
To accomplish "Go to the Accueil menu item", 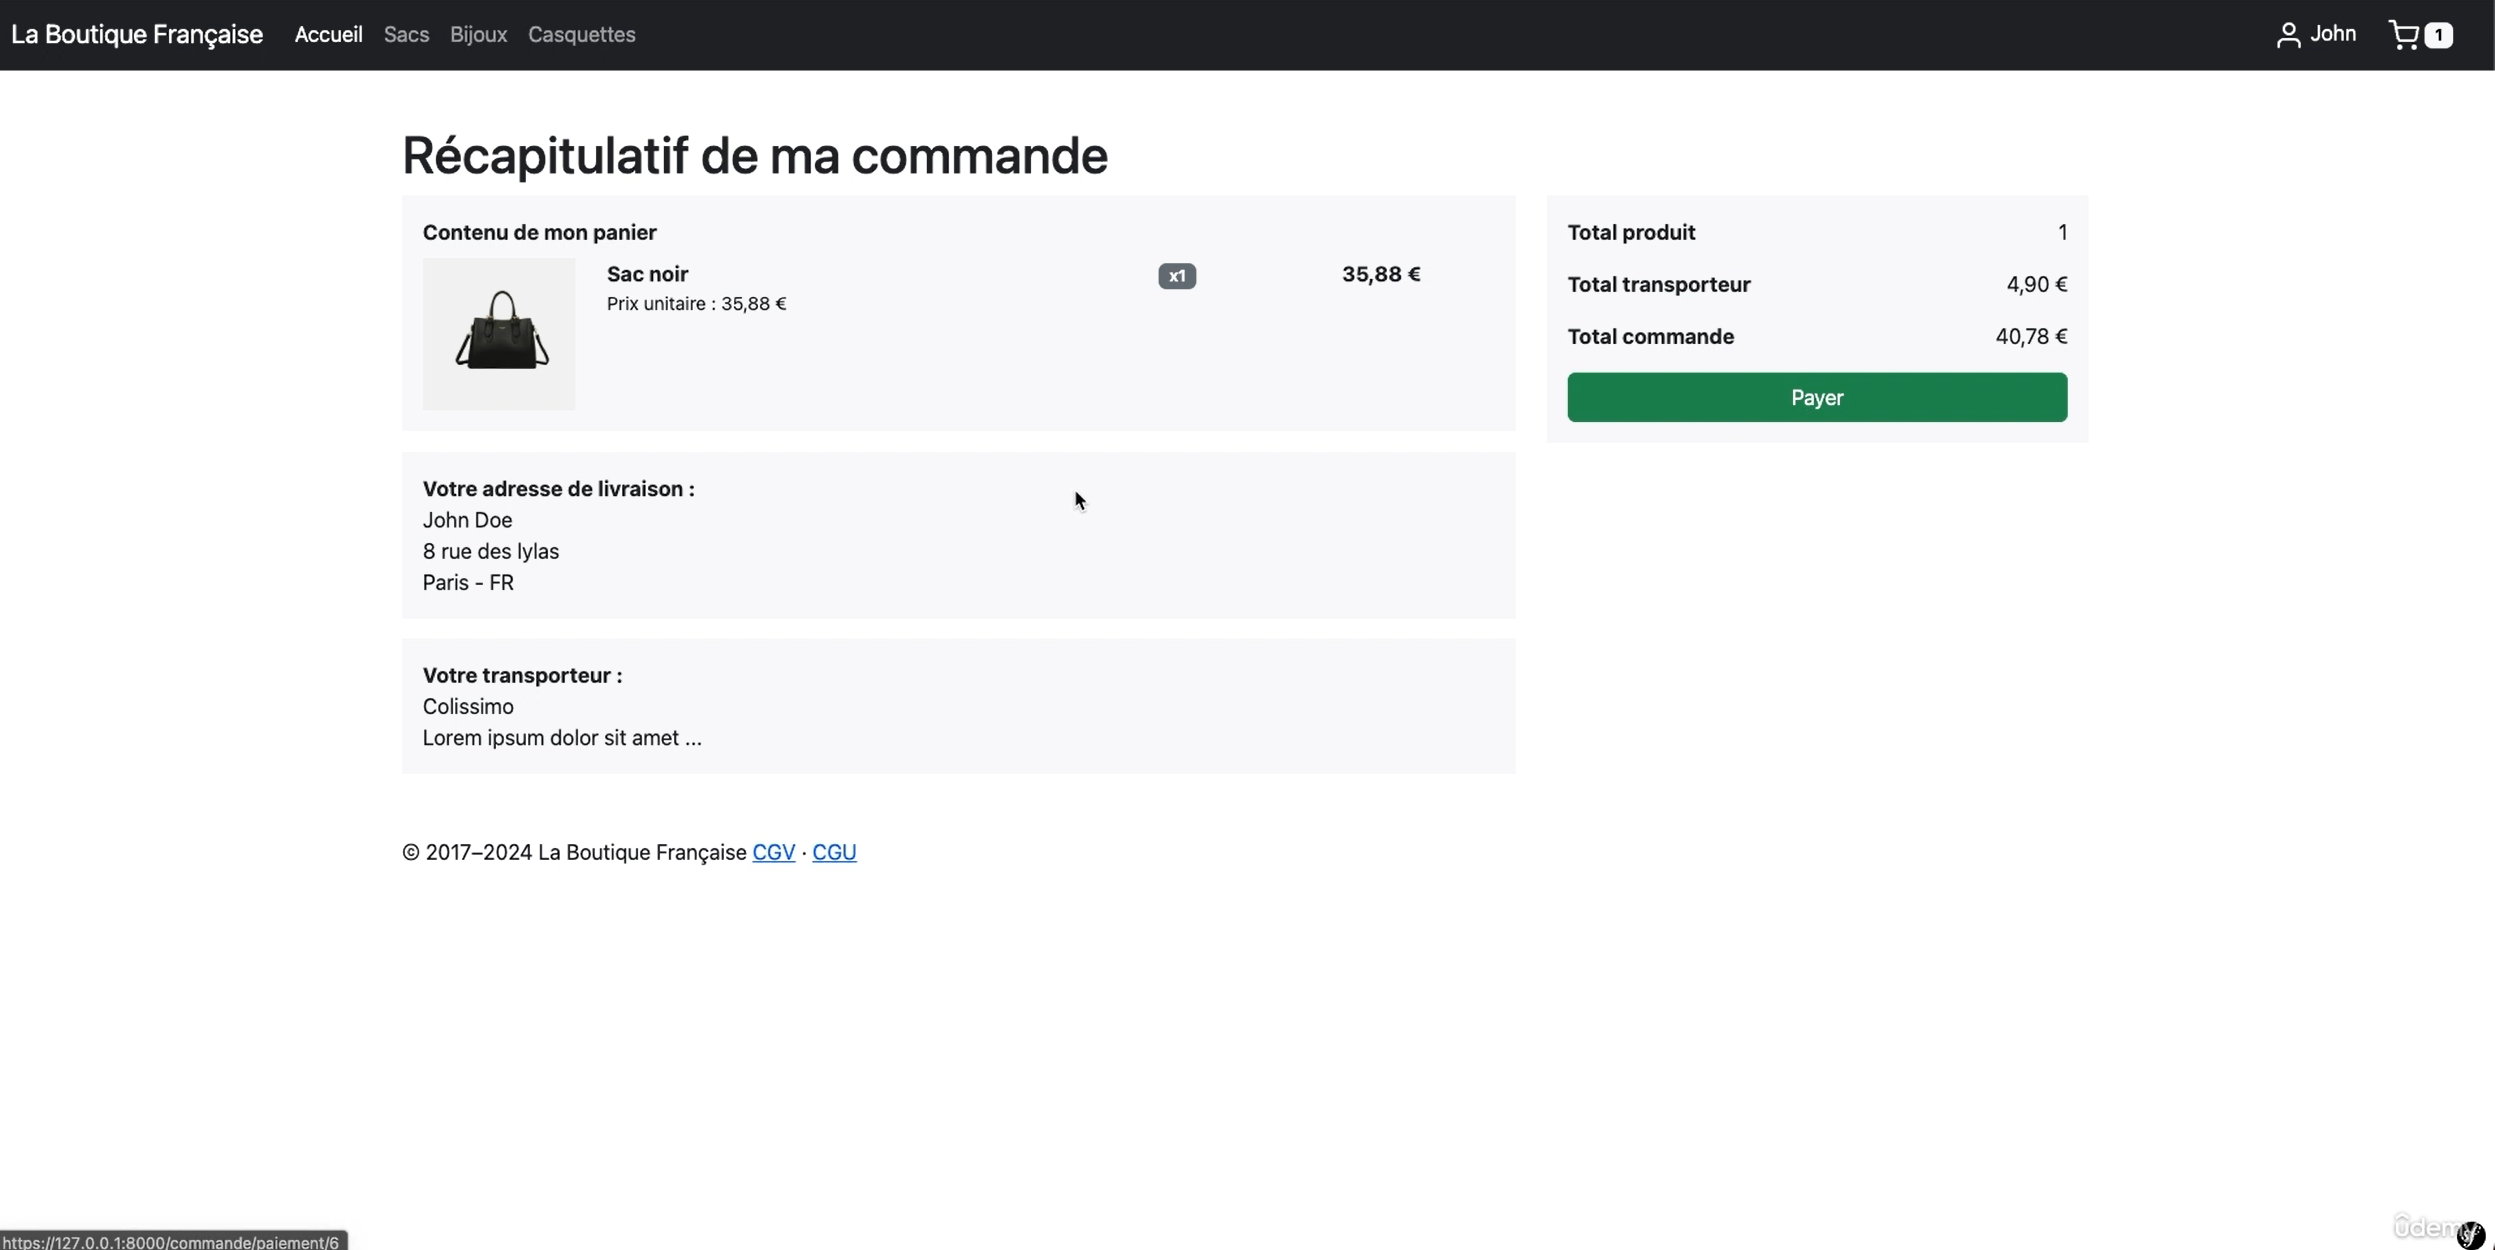I will pos(328,35).
